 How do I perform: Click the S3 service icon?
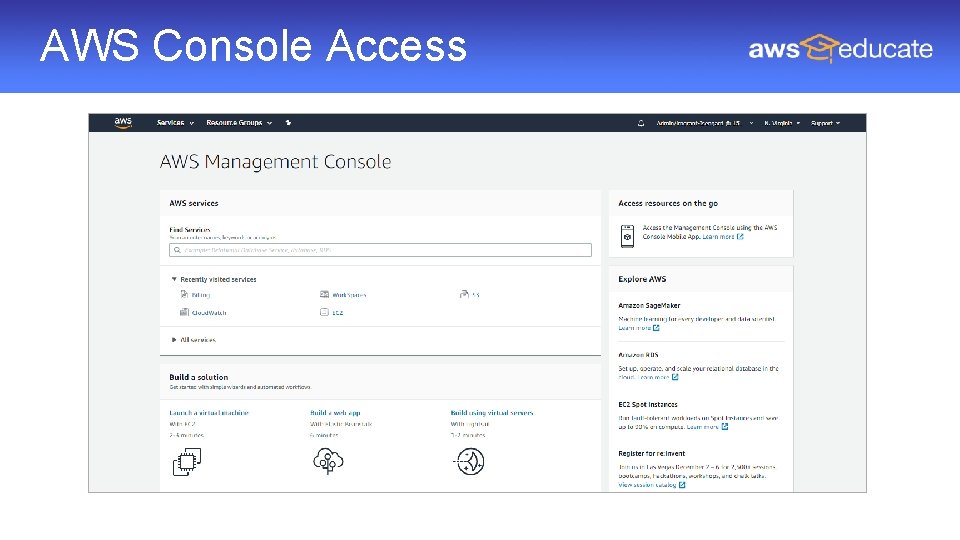pos(464,294)
